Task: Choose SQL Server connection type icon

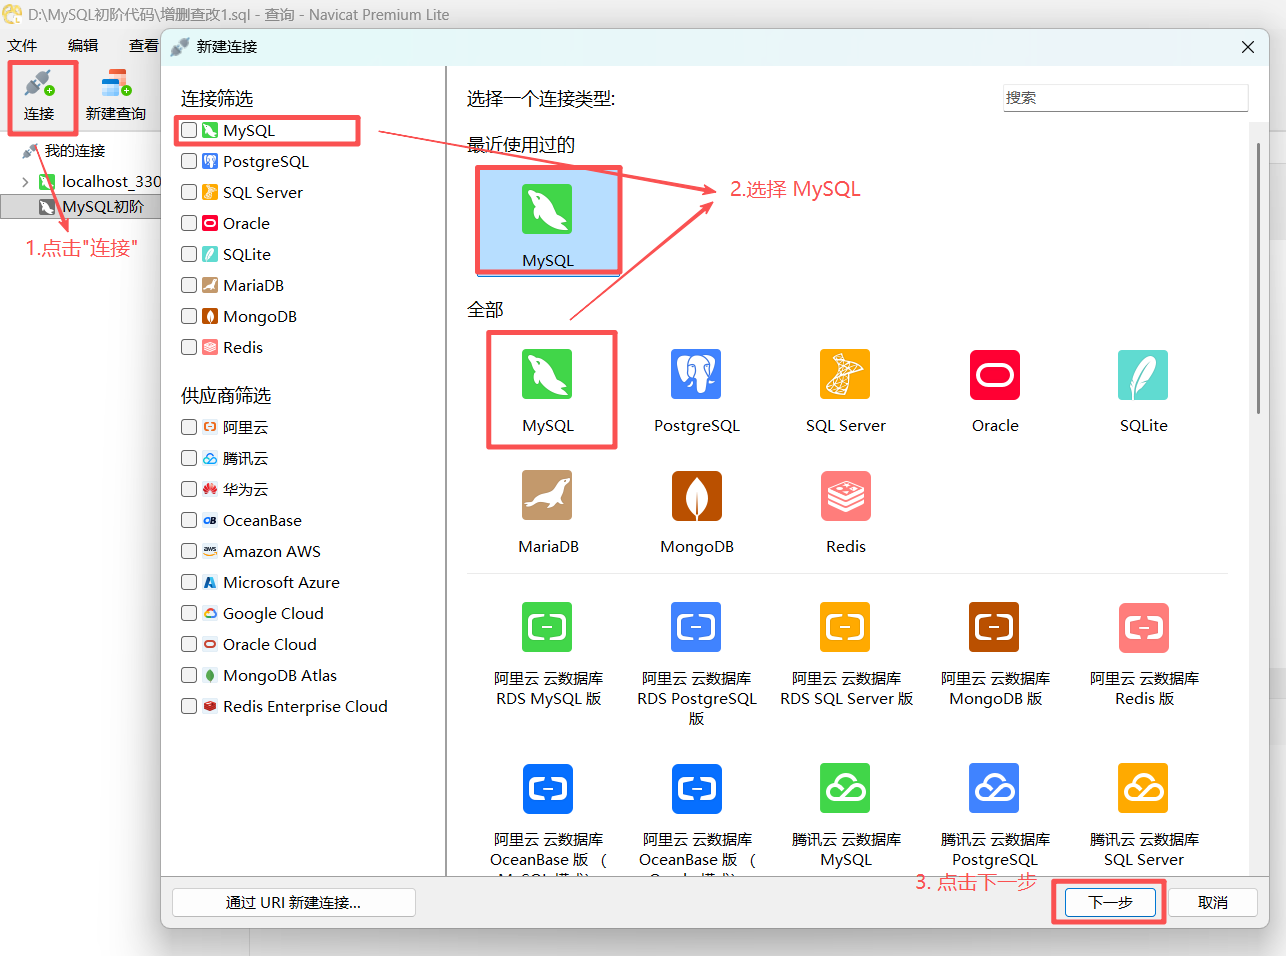Action: 845,374
